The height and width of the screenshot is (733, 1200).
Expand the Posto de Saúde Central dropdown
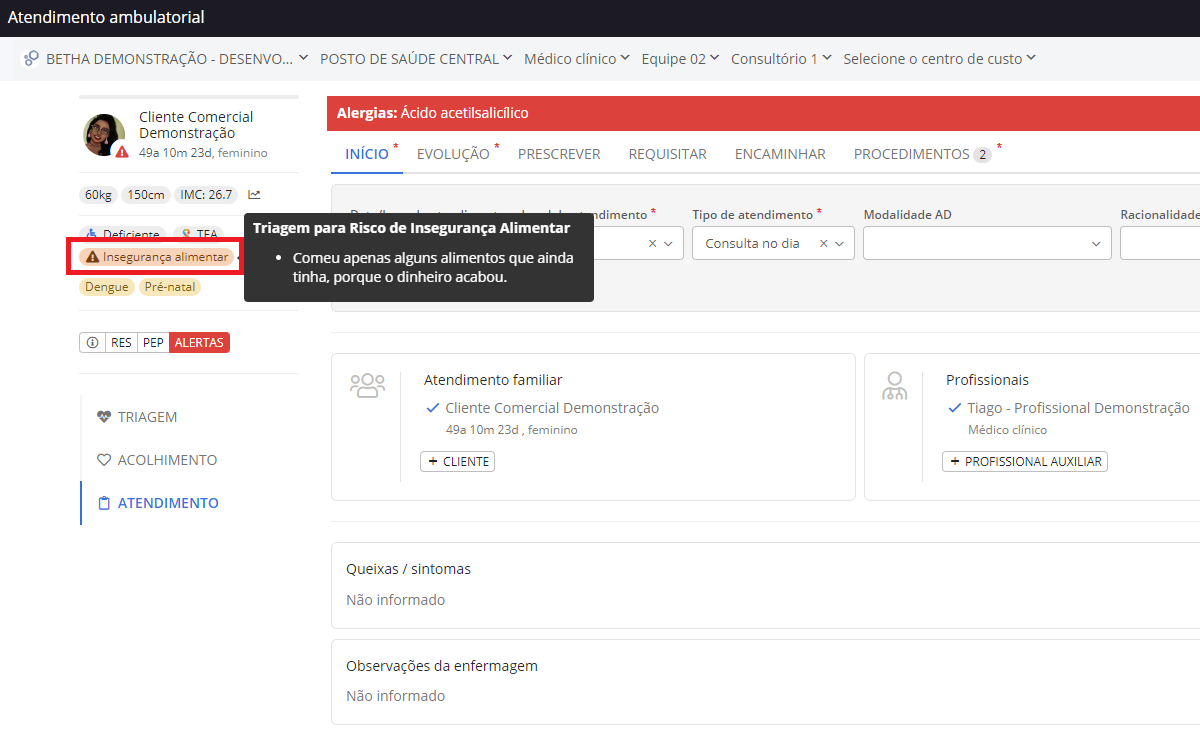click(x=415, y=59)
